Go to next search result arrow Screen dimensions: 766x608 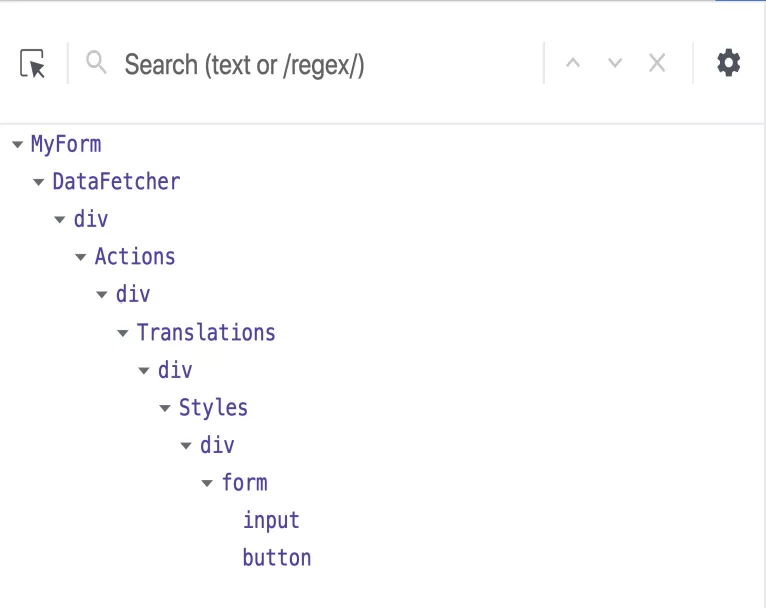click(615, 64)
